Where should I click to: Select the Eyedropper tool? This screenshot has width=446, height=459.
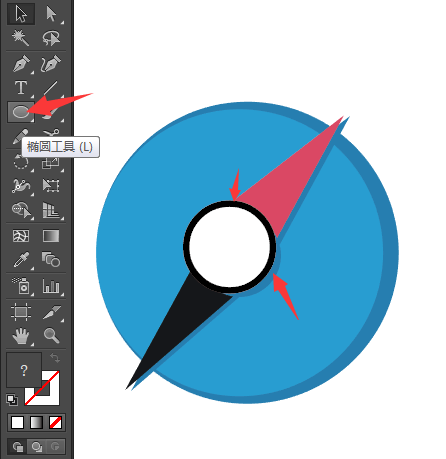21,259
